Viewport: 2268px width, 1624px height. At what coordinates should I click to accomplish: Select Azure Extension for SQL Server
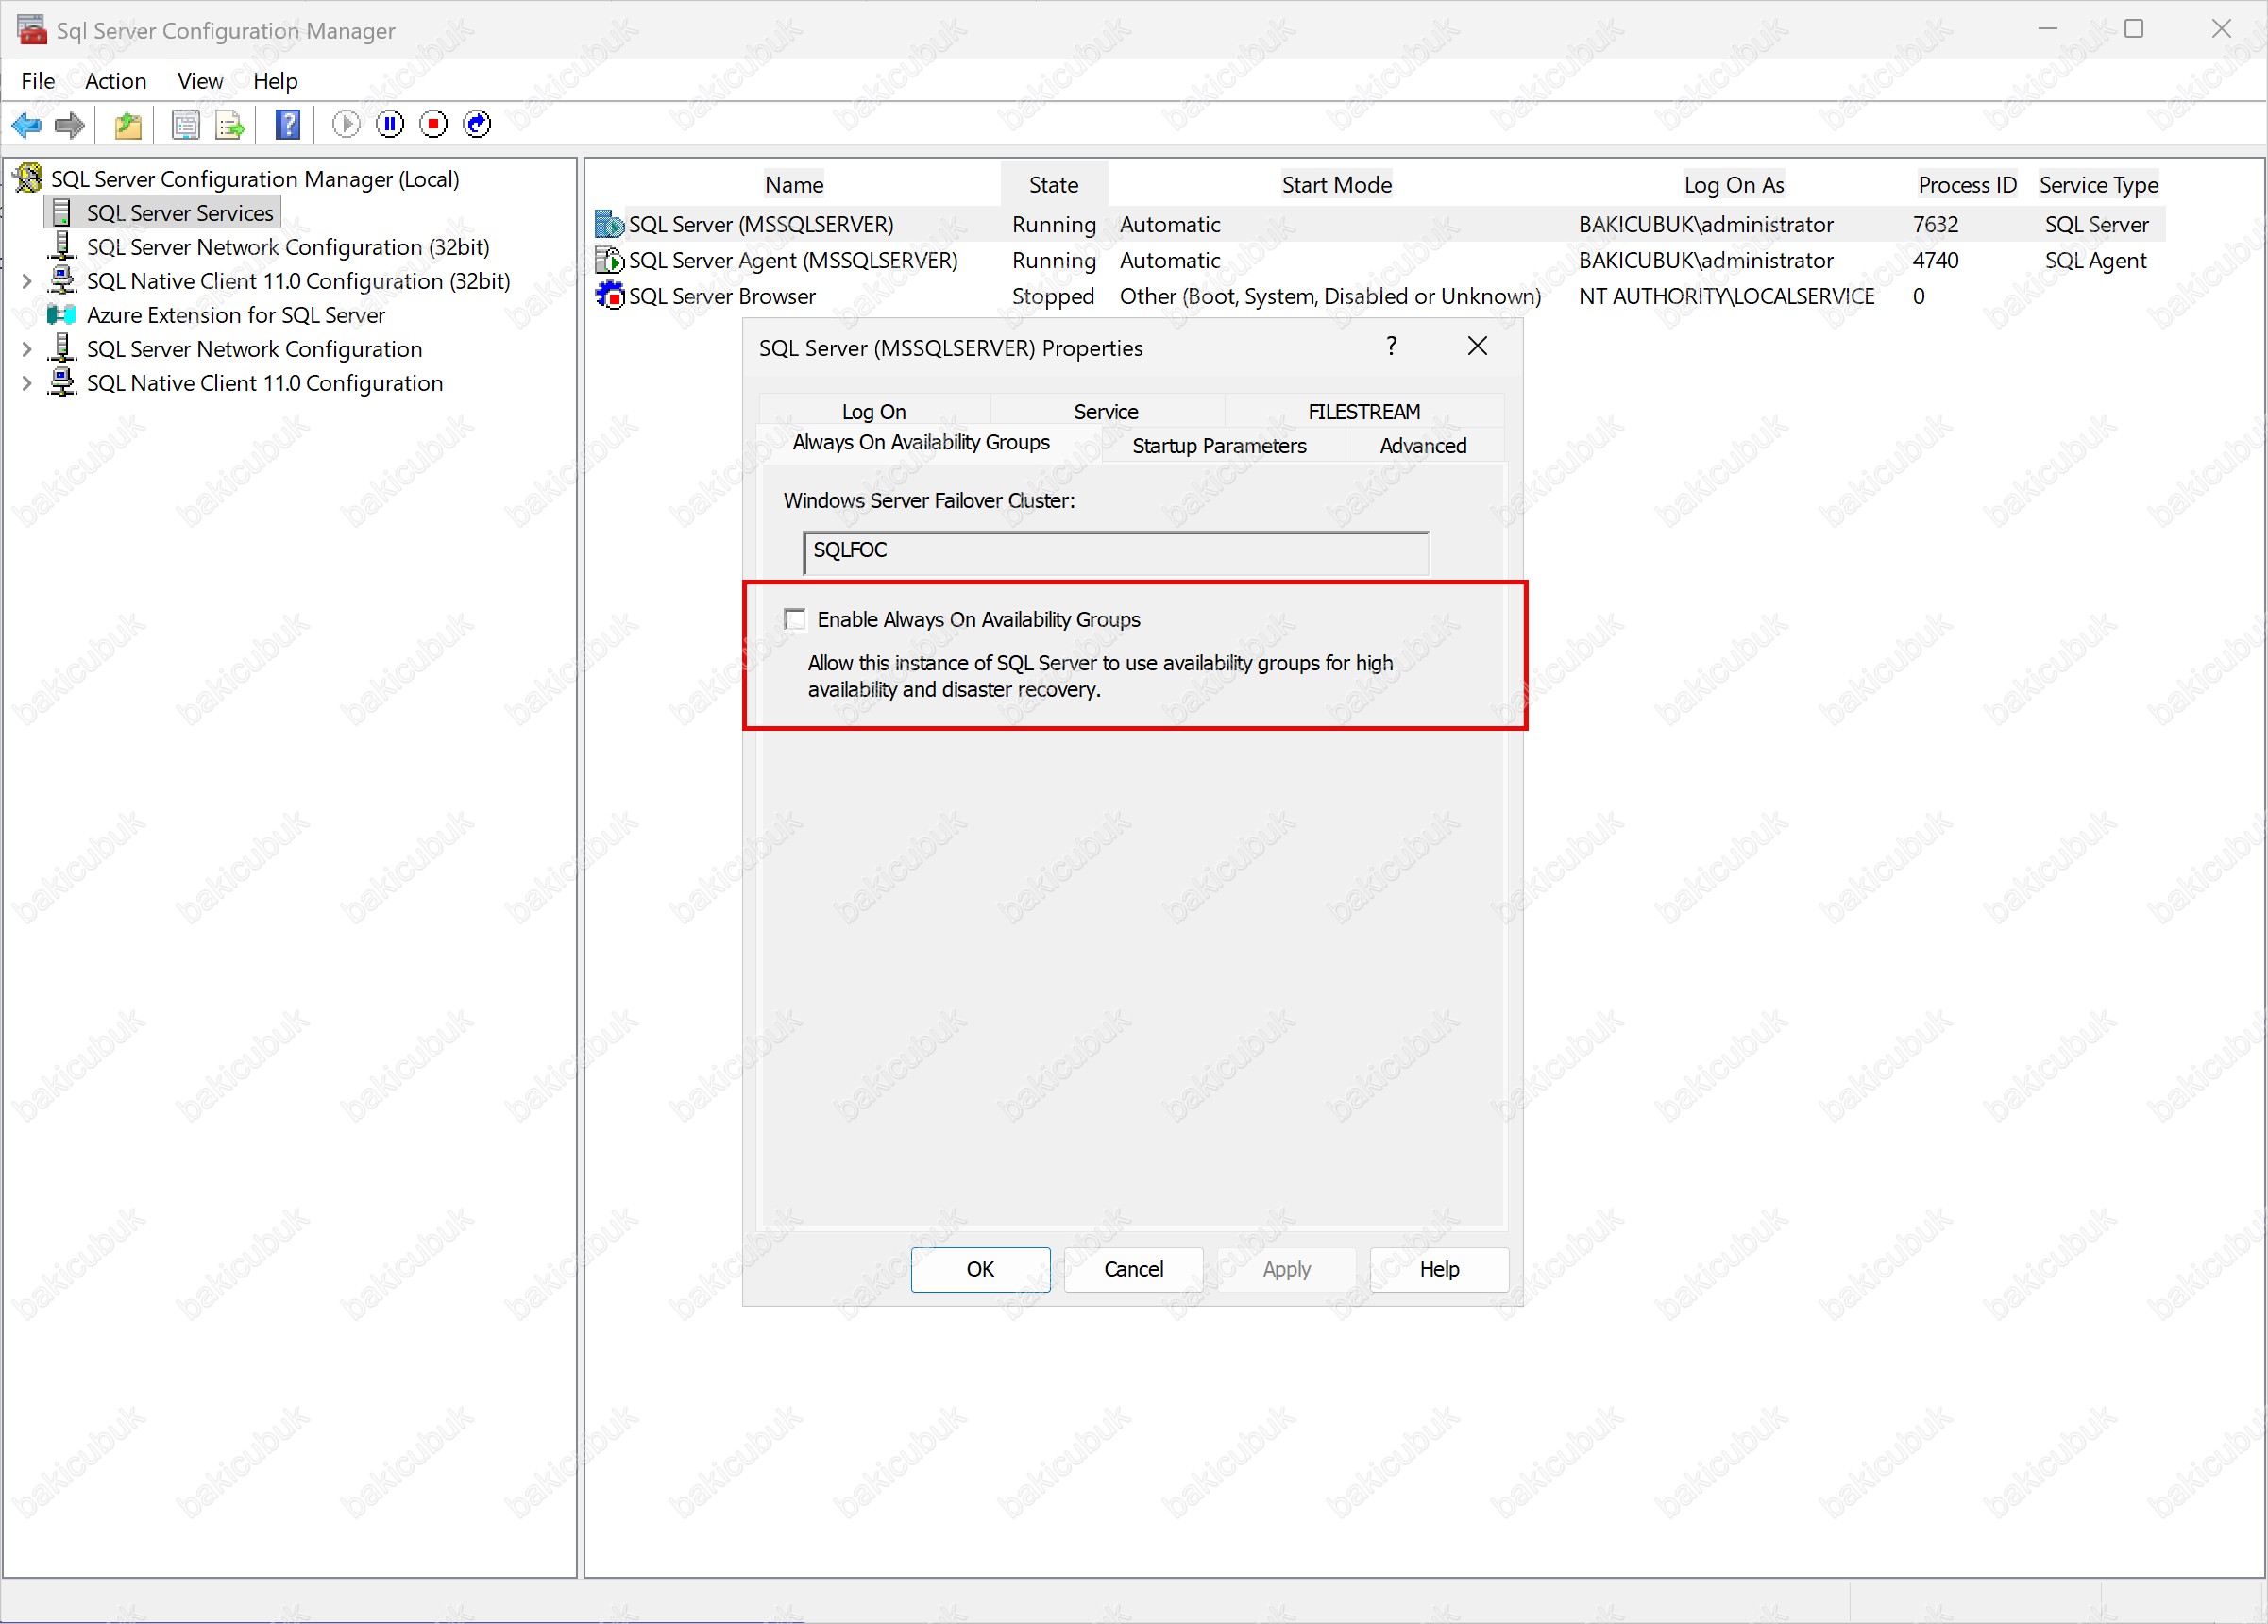235,316
